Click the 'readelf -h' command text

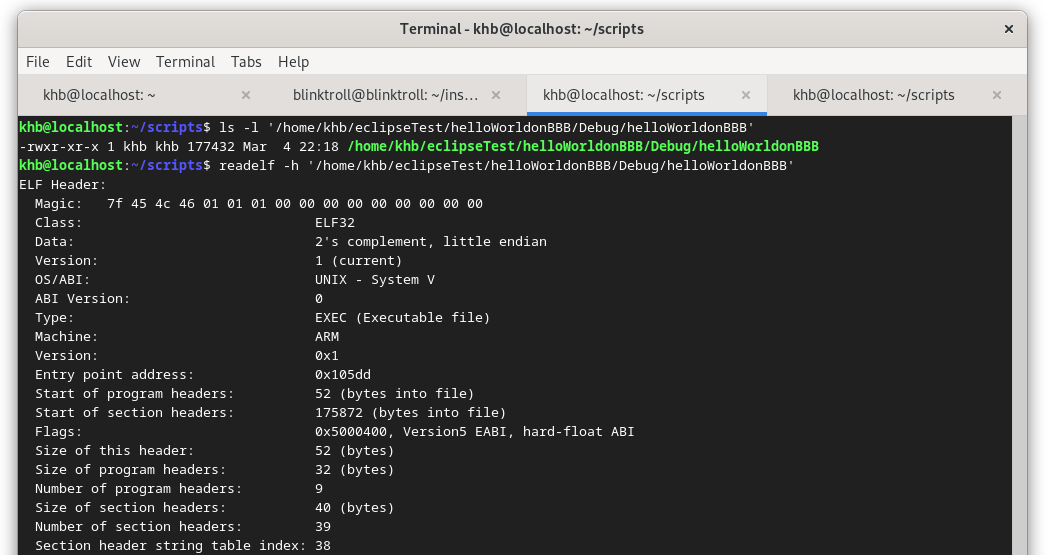[259, 165]
